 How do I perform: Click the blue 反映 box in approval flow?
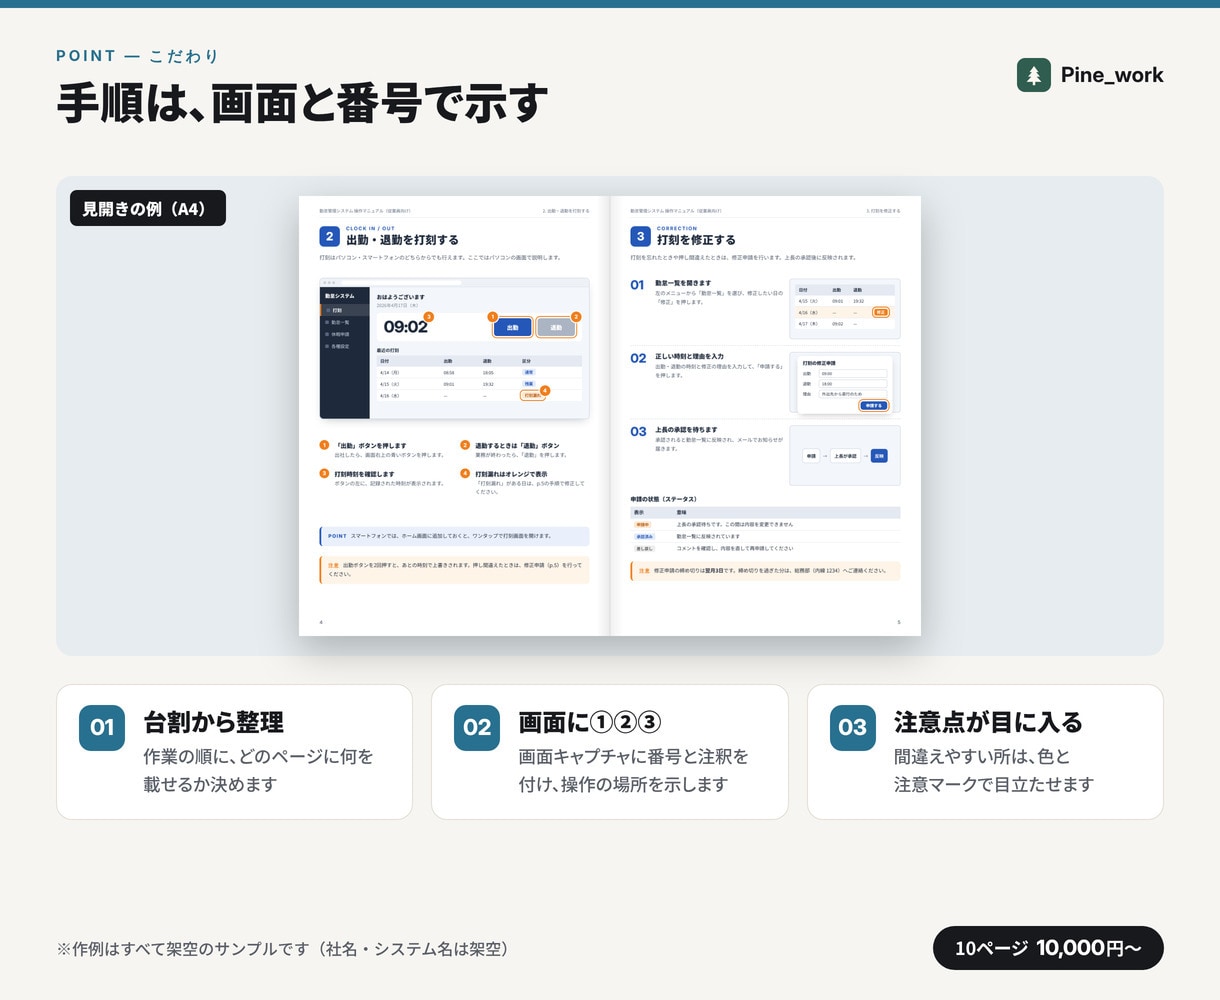(879, 455)
